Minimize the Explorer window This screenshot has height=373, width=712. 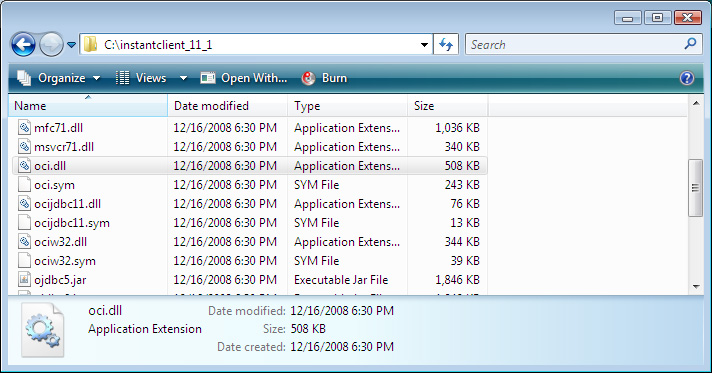tap(628, 18)
